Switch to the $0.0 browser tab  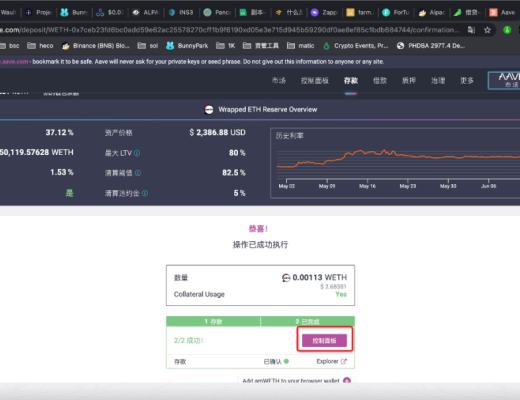click(x=110, y=12)
